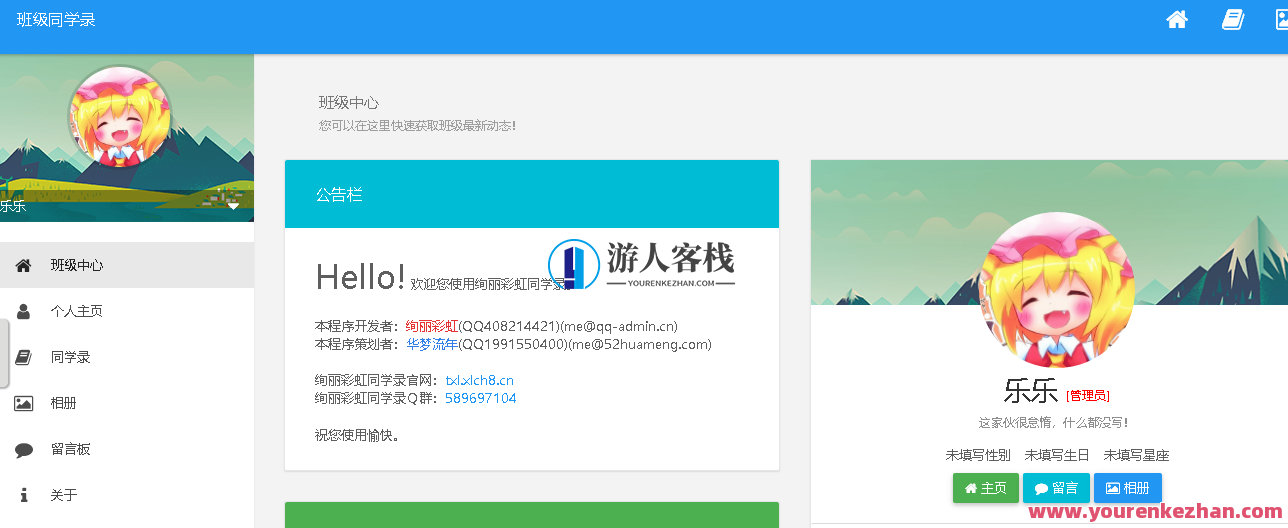Viewport: 1288px width, 528px height.
Task: Click the 公告栏 panel header
Action: [532, 194]
